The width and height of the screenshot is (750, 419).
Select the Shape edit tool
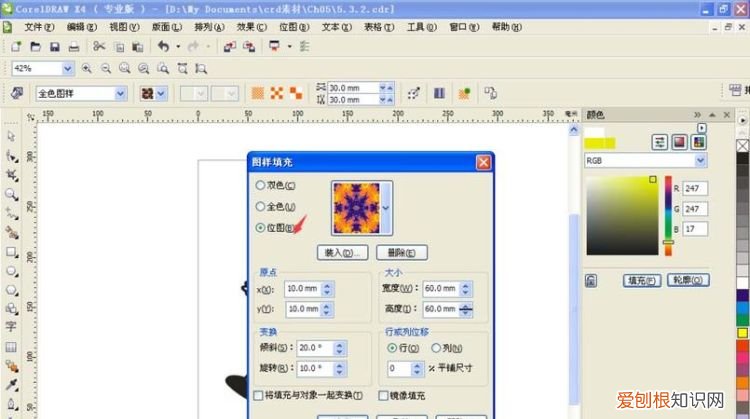coord(11,156)
